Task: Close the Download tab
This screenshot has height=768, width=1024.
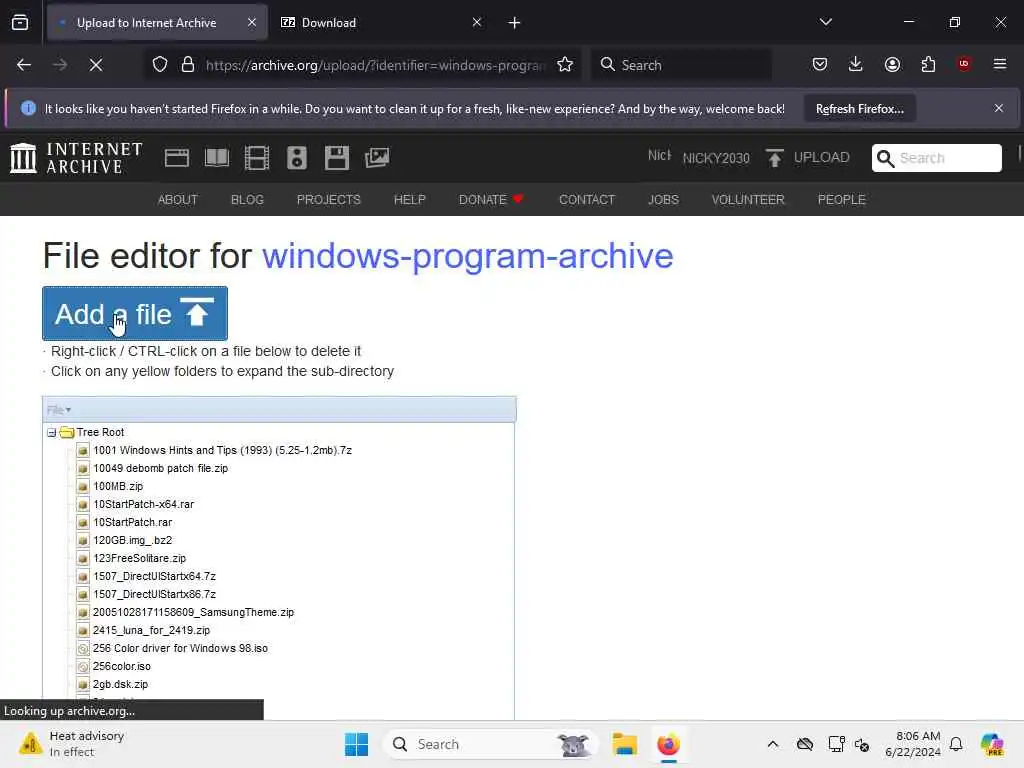Action: click(x=477, y=23)
